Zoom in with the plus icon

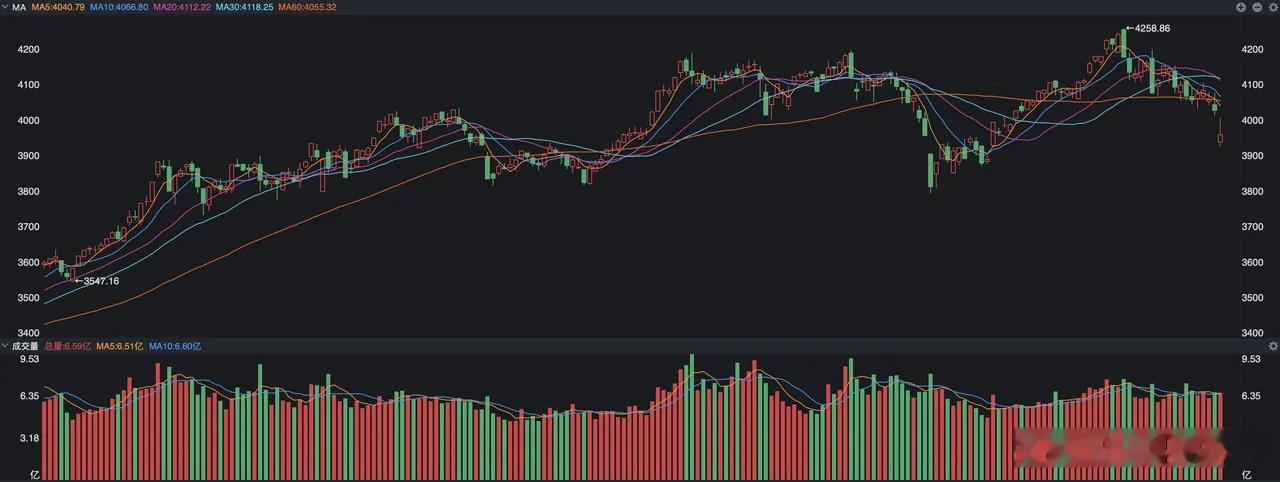point(1241,7)
